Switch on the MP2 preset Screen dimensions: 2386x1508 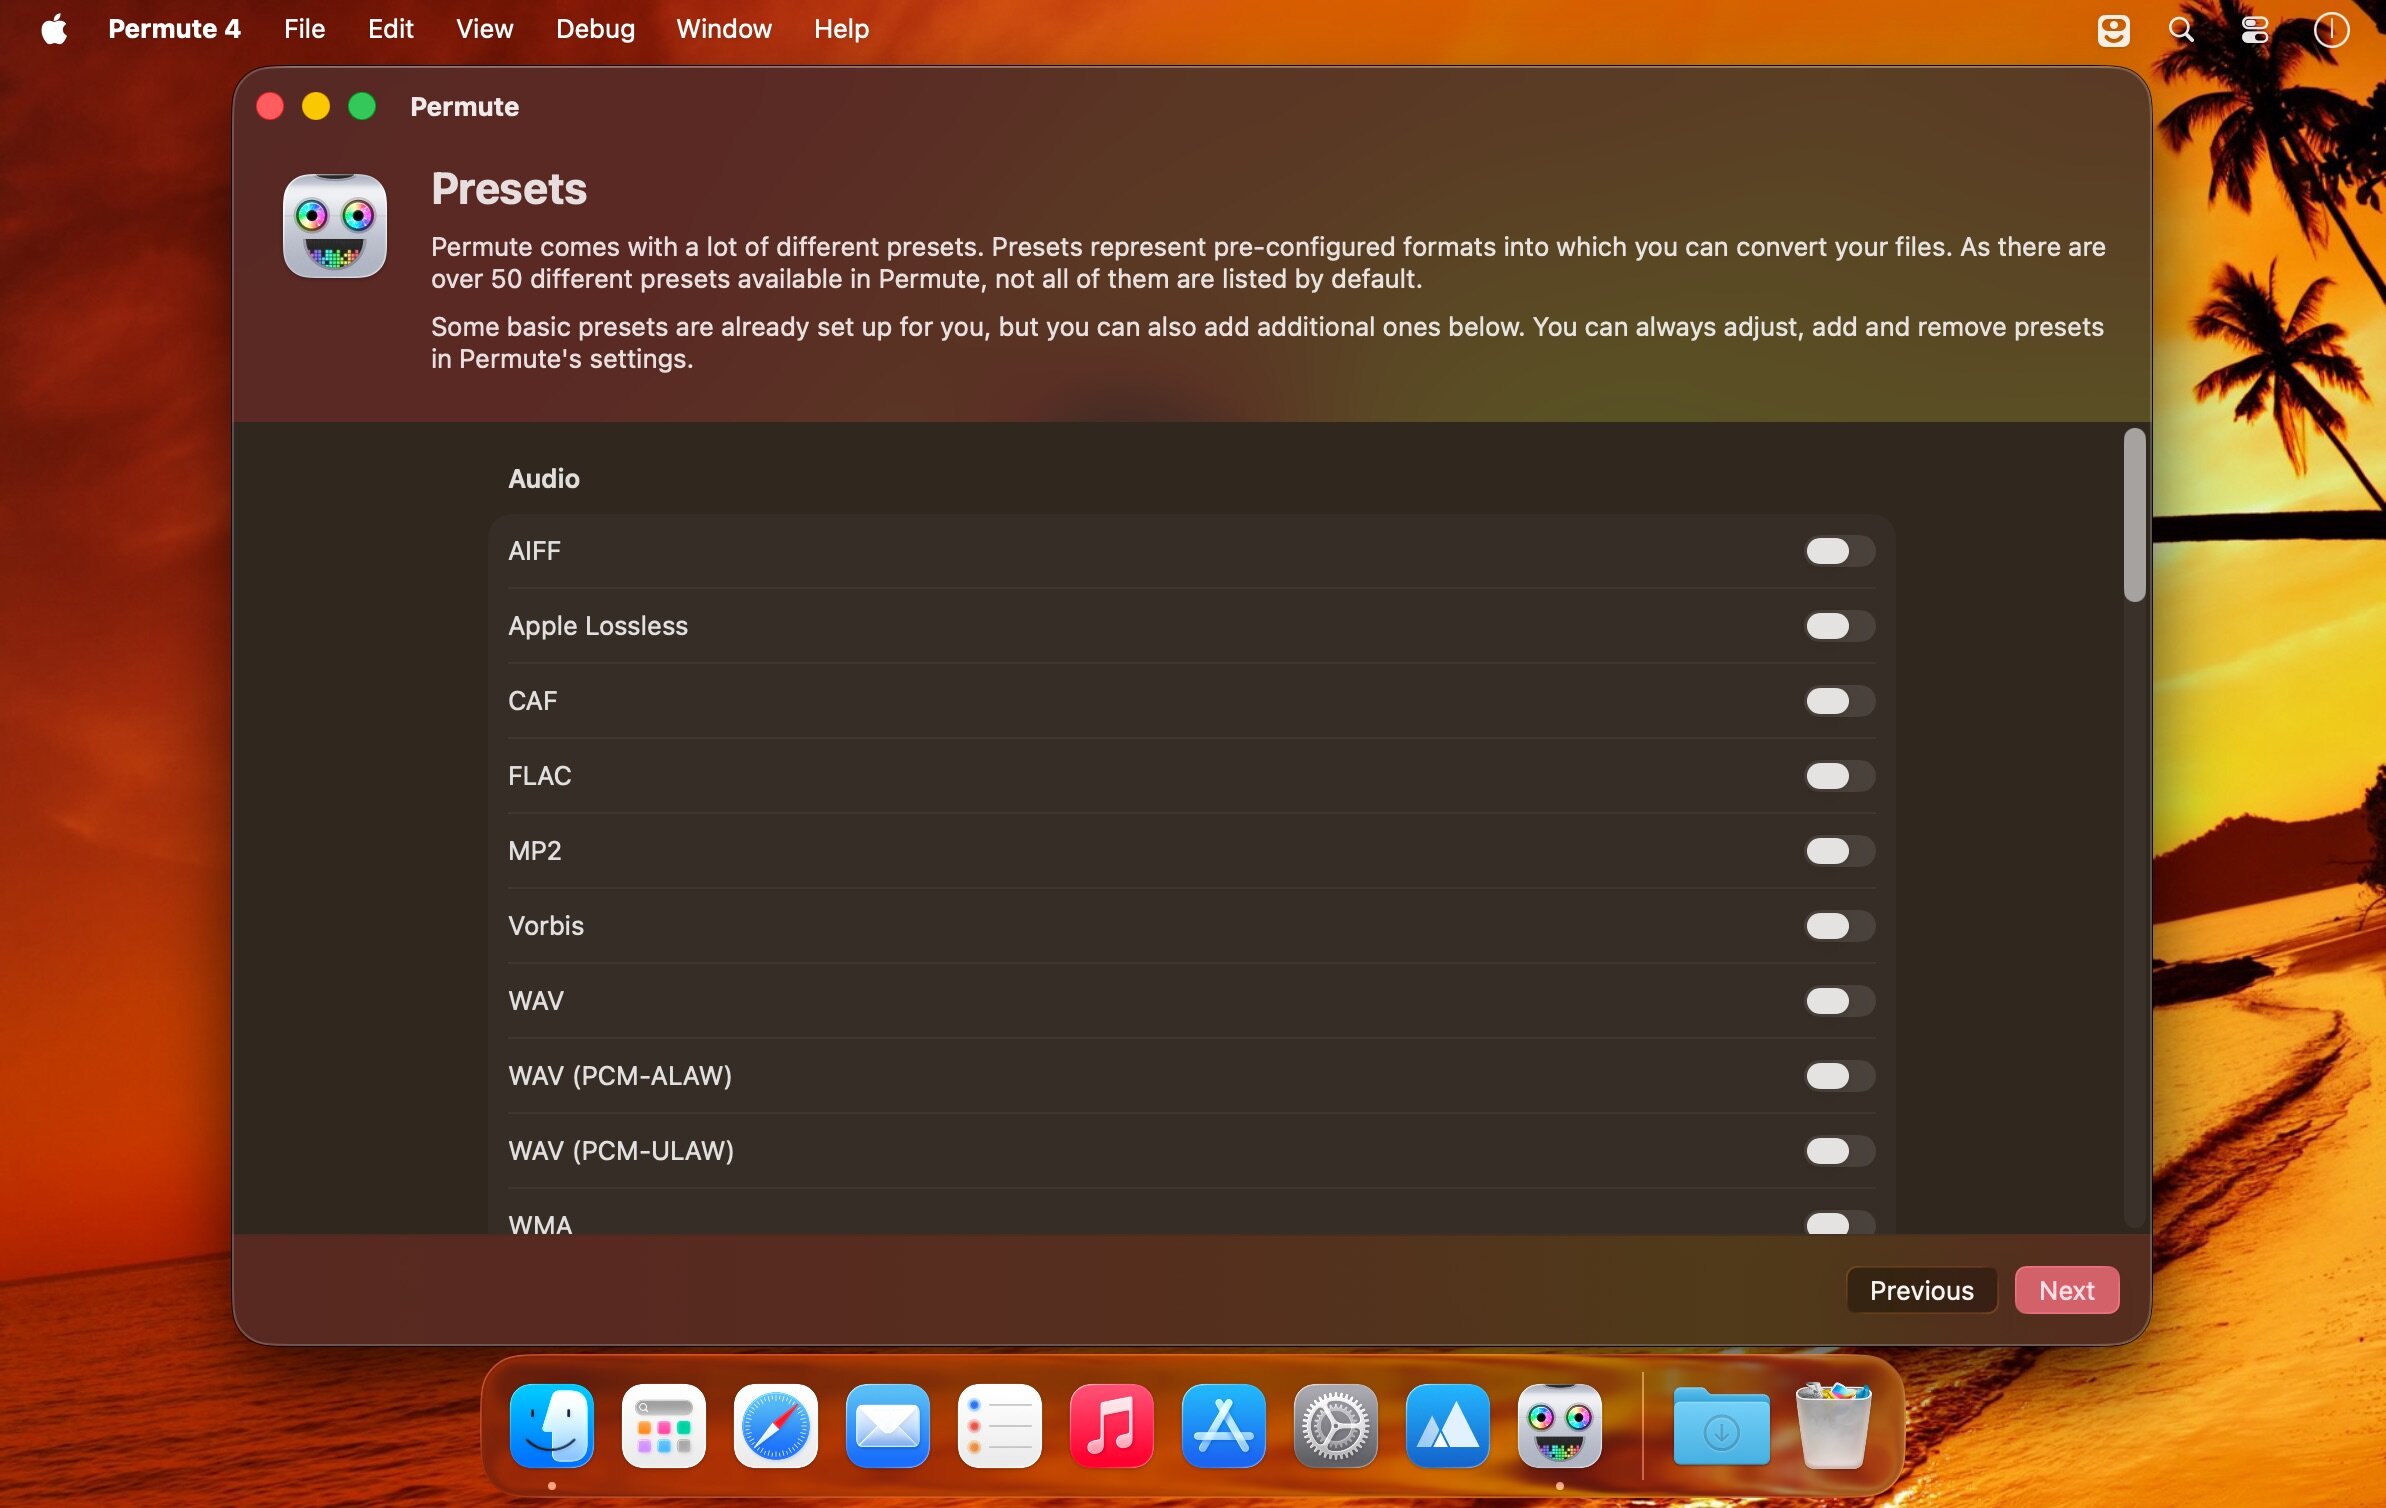coord(1839,851)
